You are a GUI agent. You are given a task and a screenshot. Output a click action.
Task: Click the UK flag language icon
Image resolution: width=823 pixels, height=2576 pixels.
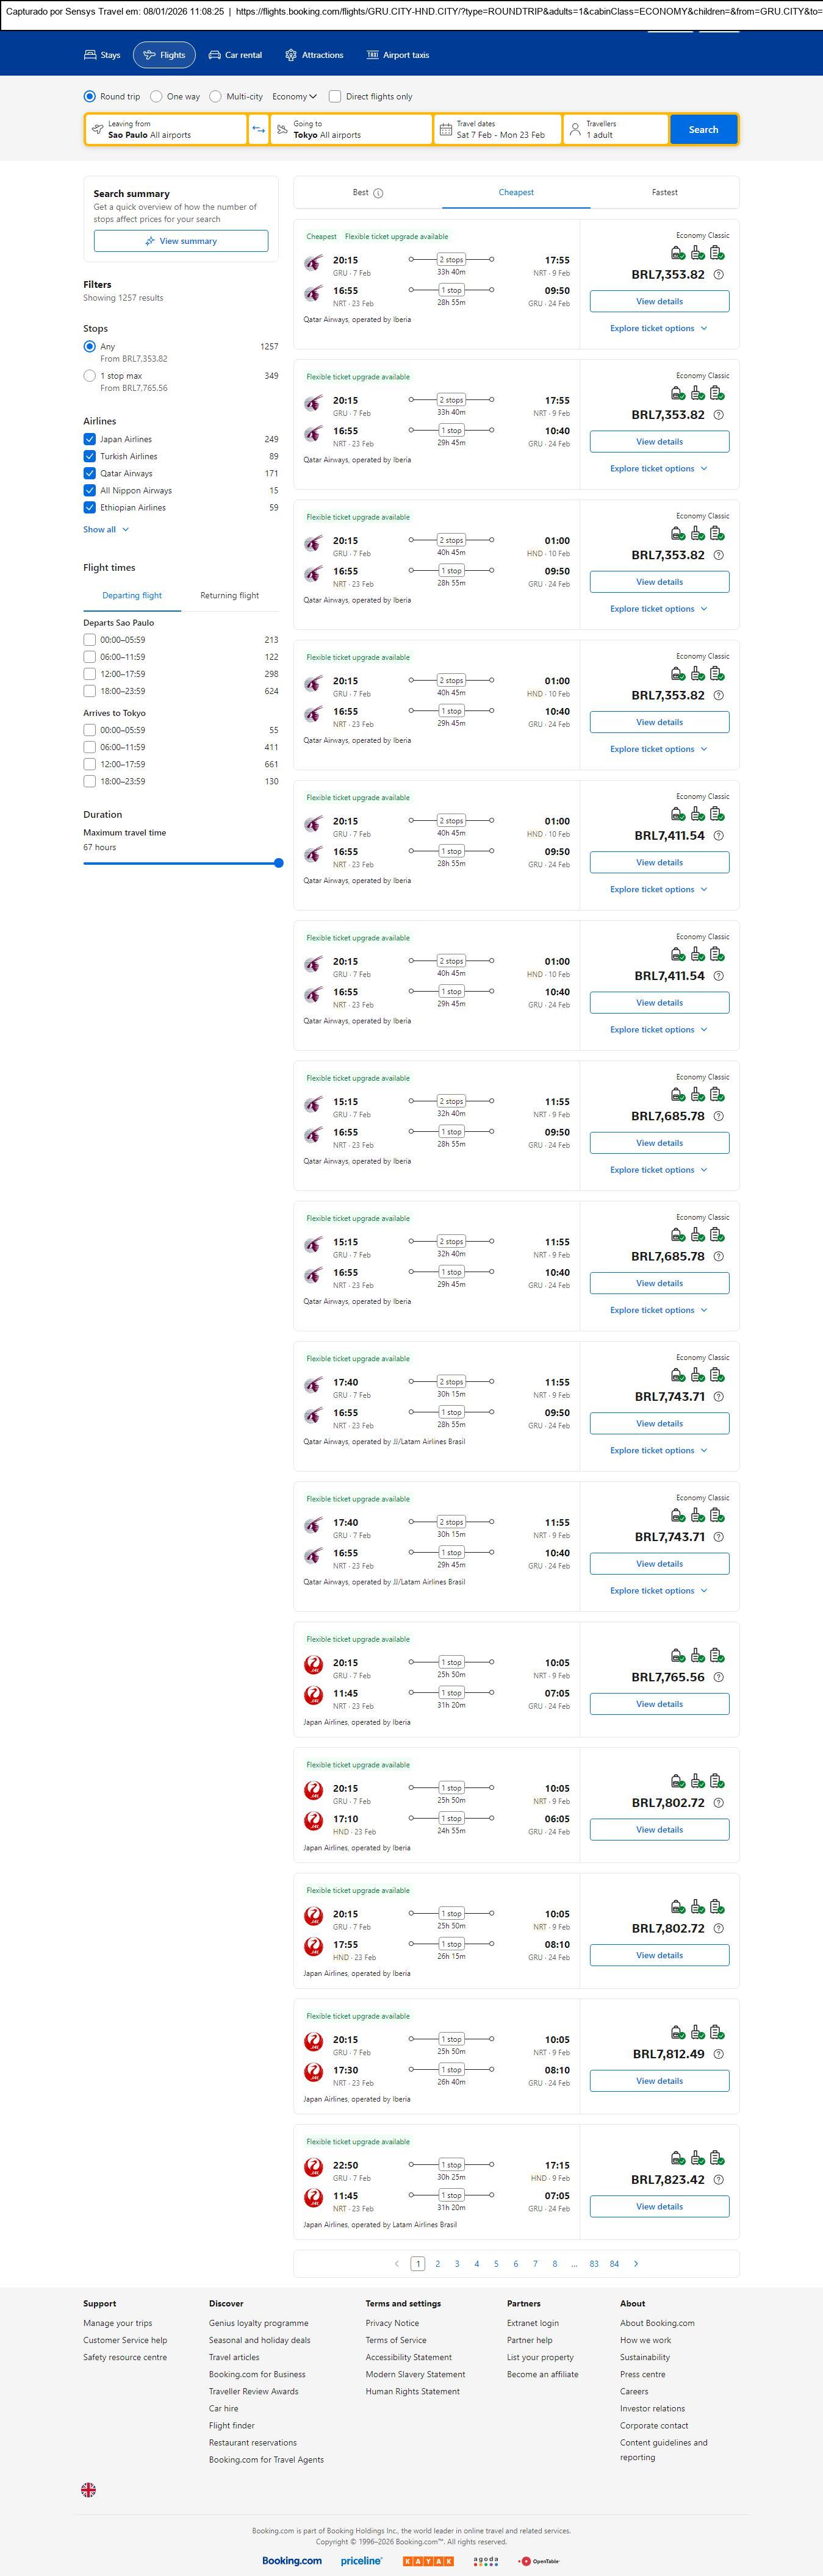(89, 2489)
